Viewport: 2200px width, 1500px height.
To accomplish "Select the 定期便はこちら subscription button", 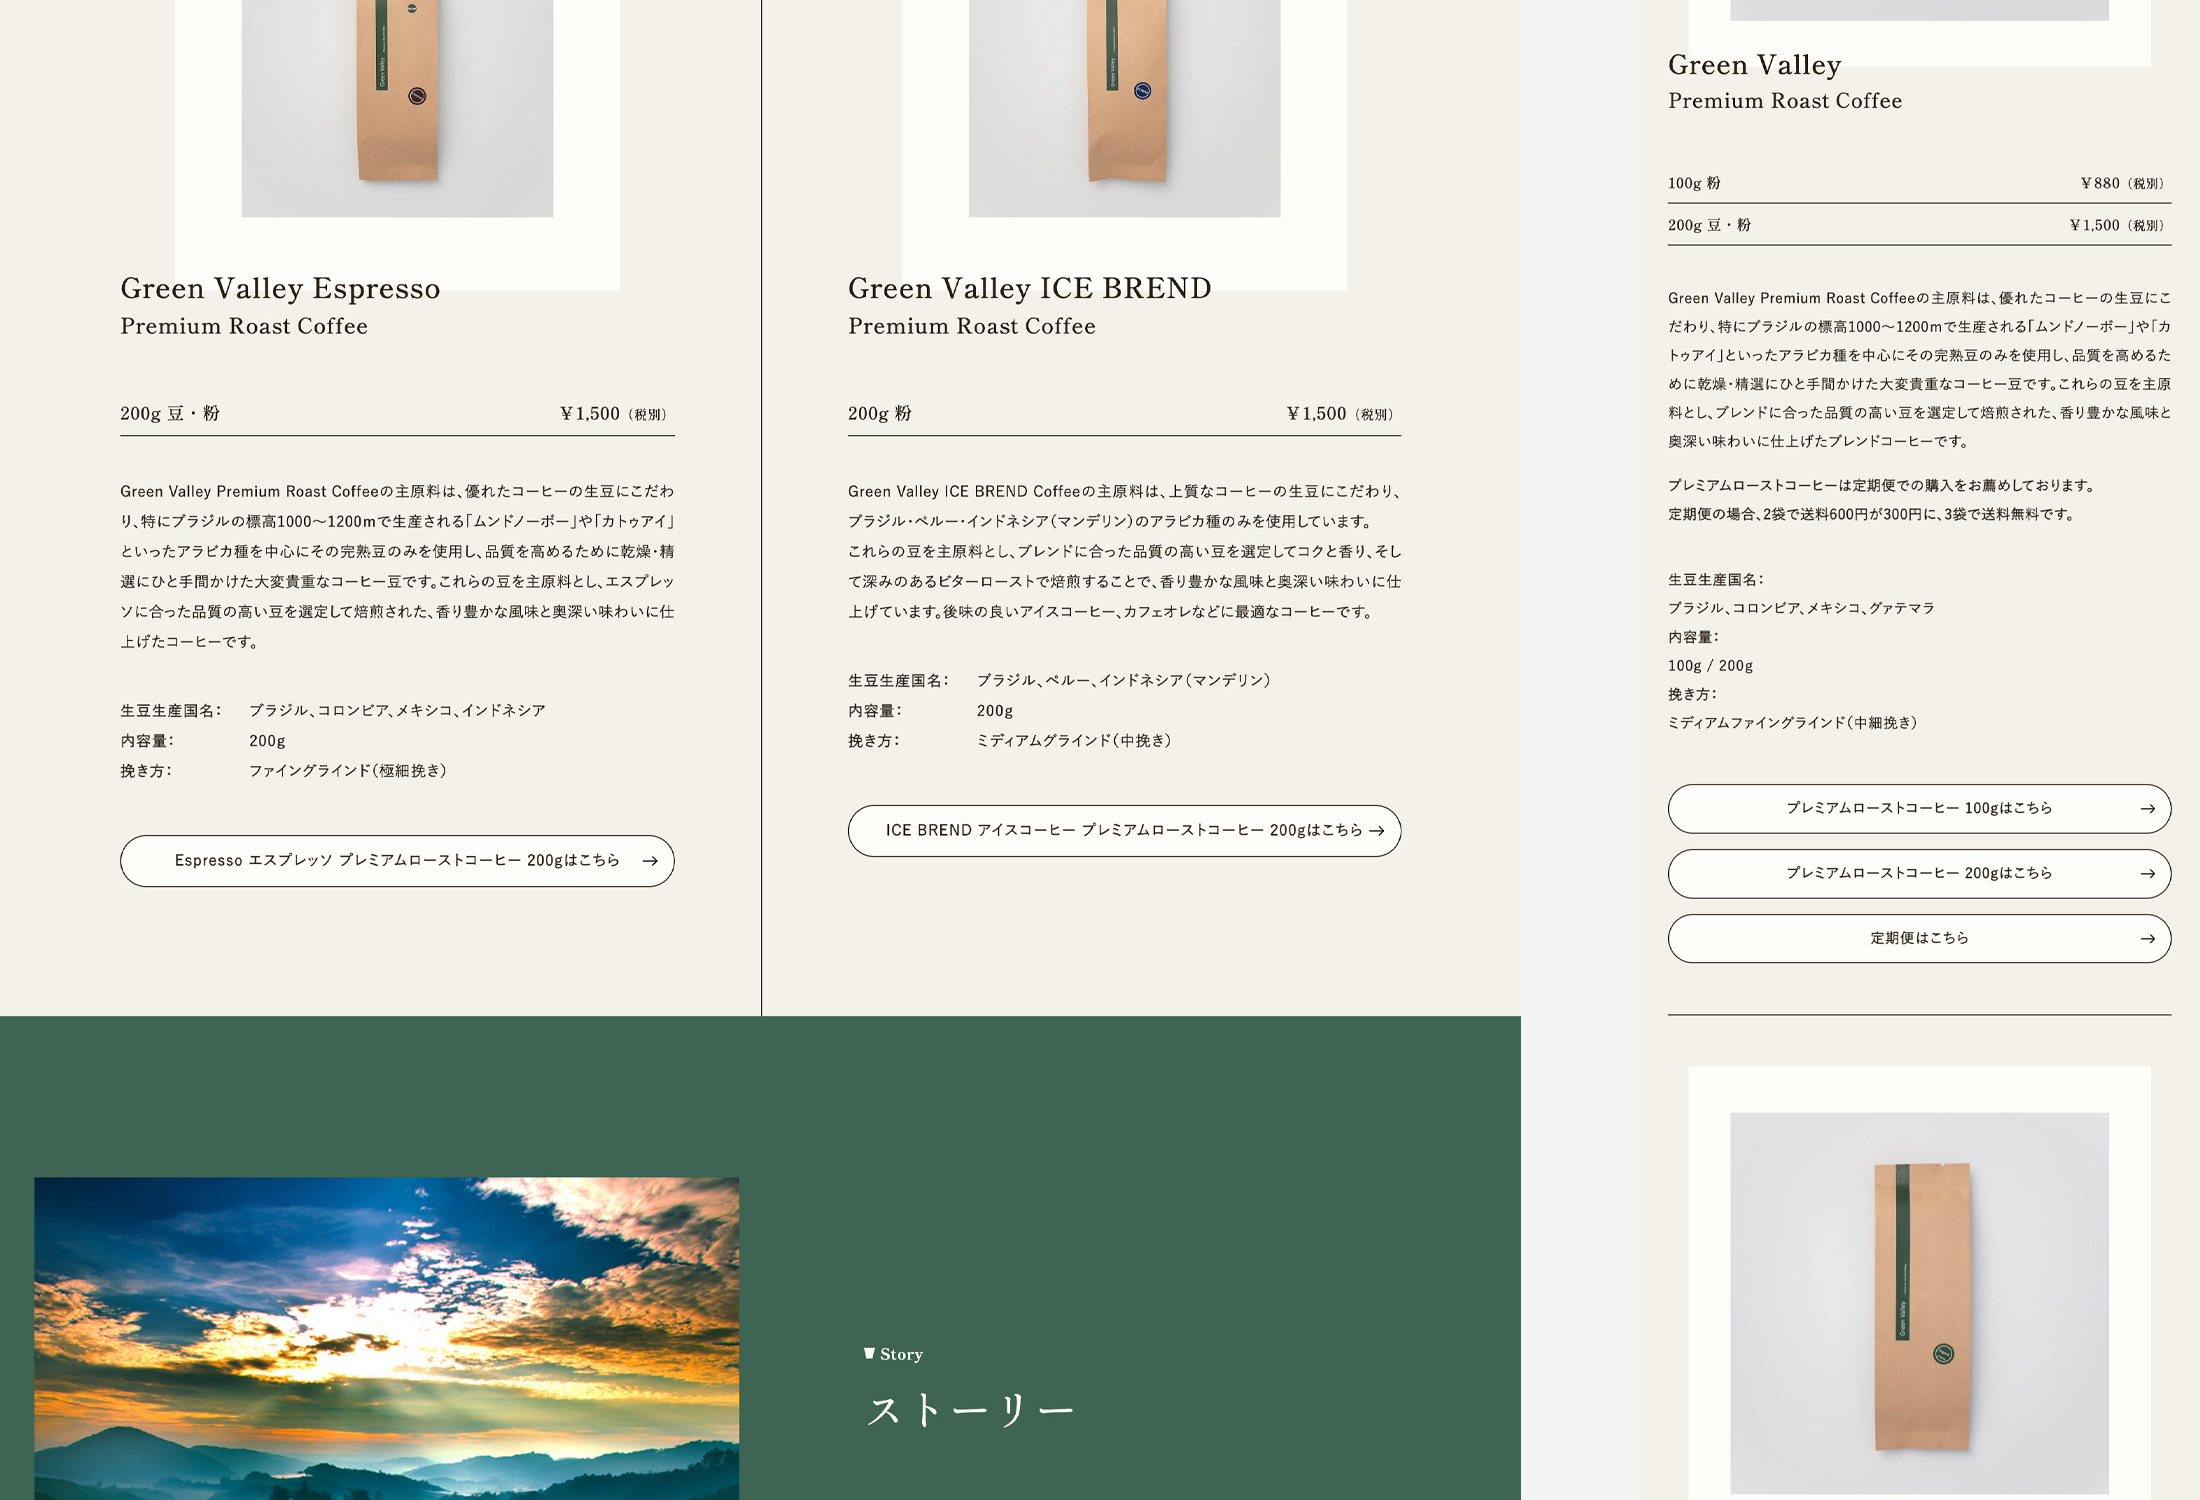I will [x=1919, y=939].
